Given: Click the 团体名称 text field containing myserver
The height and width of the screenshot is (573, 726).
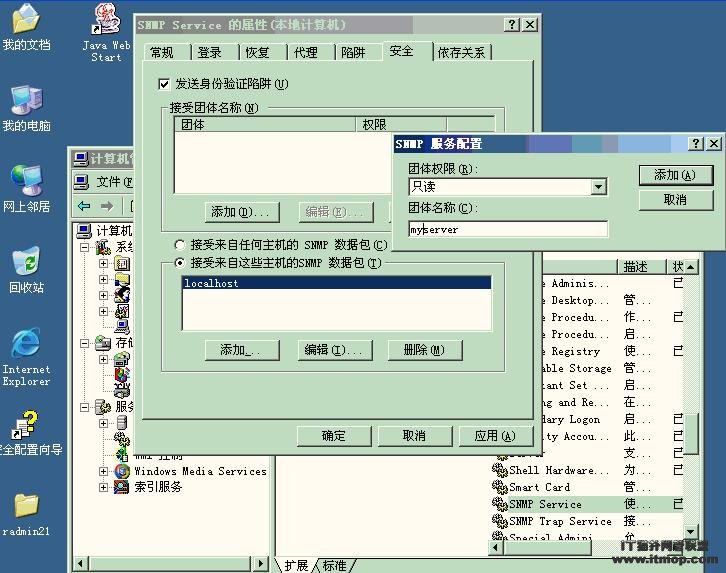Looking at the screenshot, I should coord(508,229).
